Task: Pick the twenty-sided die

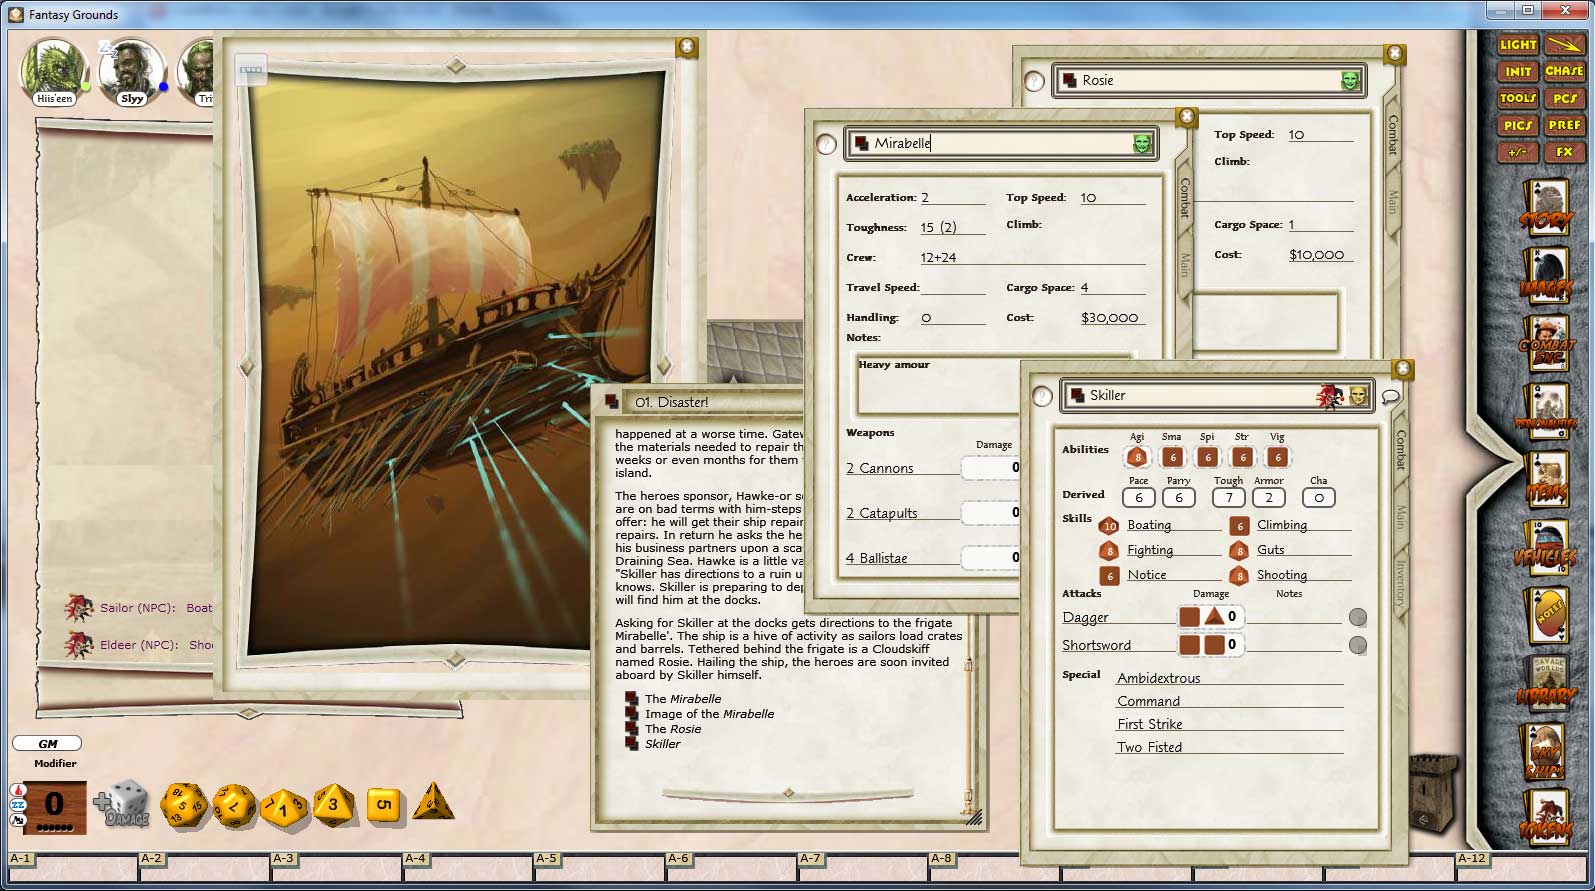Action: point(184,805)
